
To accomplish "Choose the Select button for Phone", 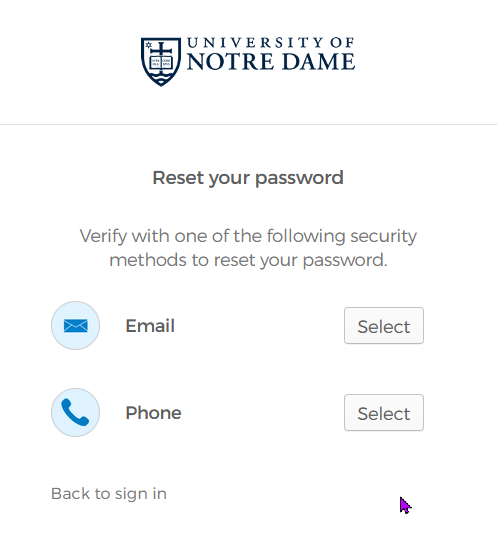I will (x=384, y=413).
